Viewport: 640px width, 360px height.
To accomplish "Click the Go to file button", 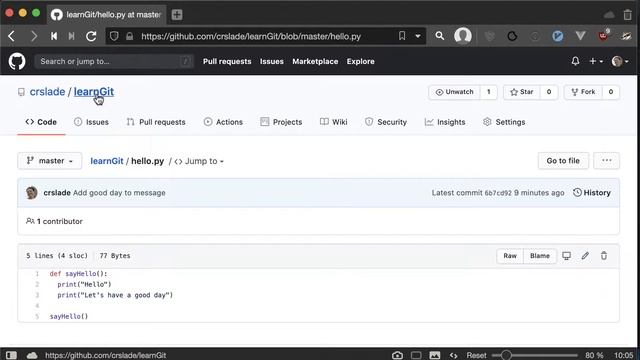I will (563, 161).
